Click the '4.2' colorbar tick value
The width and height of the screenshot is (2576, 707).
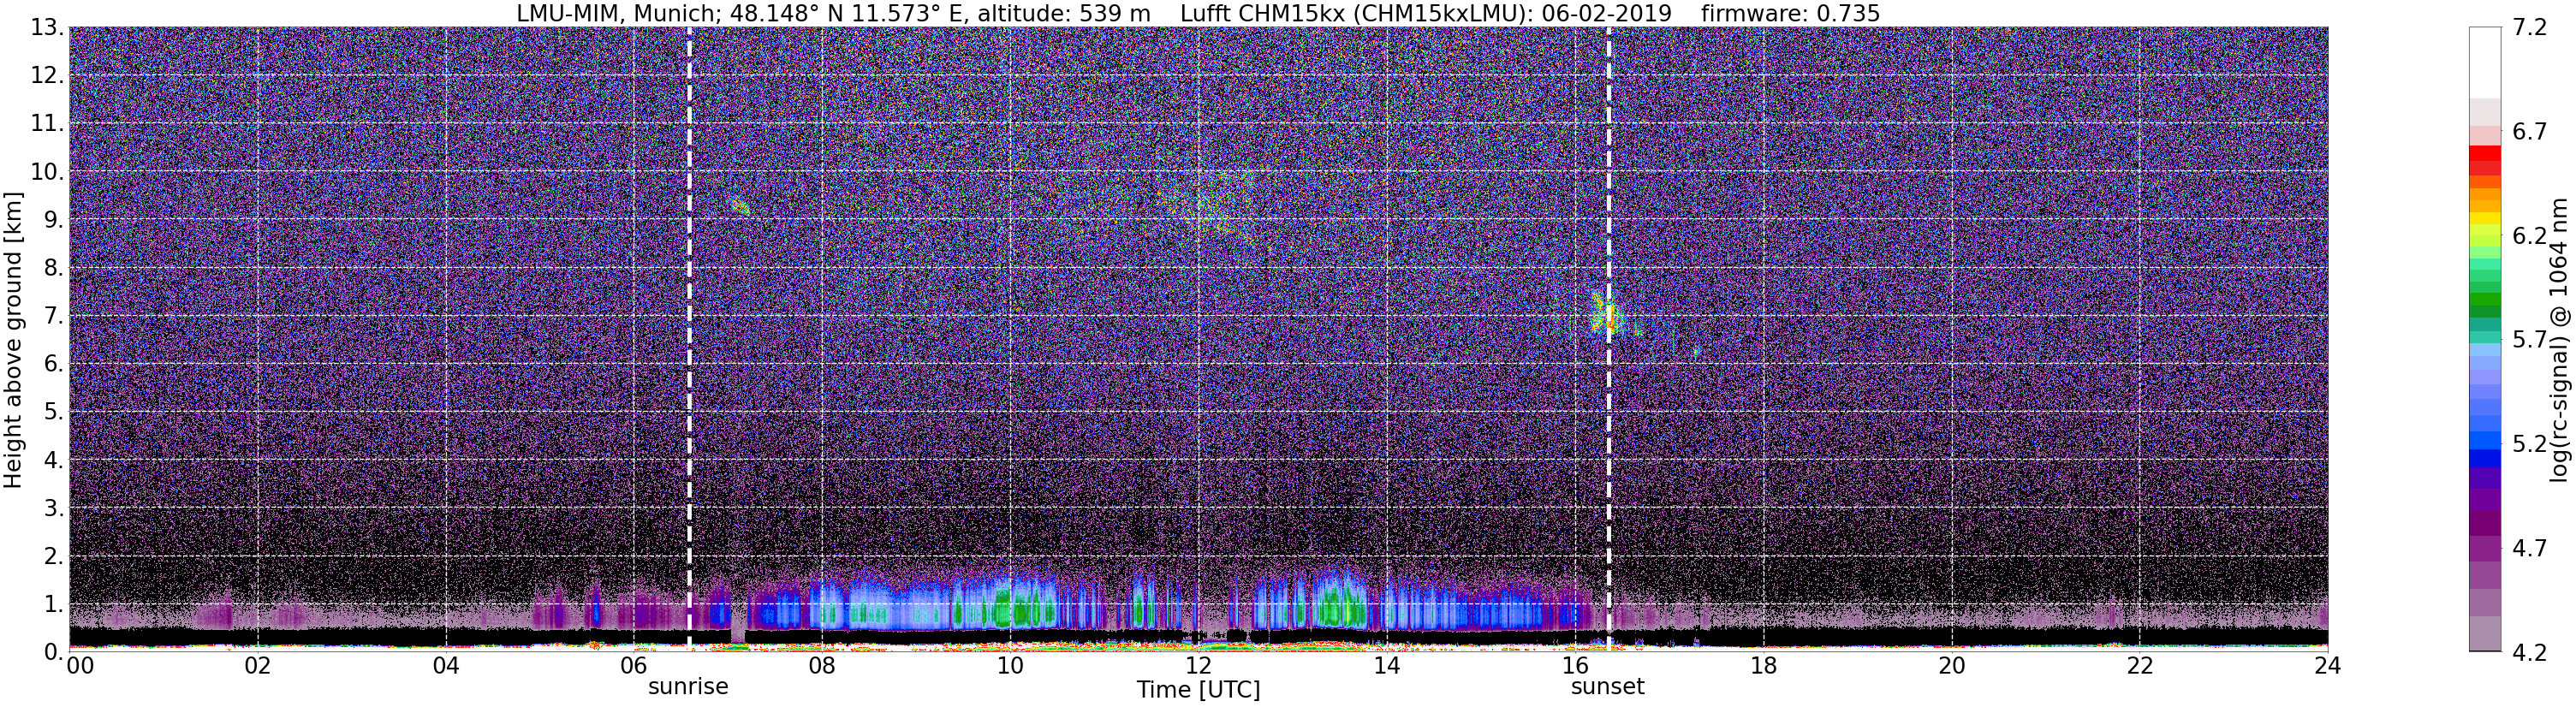pyautogui.click(x=2528, y=652)
